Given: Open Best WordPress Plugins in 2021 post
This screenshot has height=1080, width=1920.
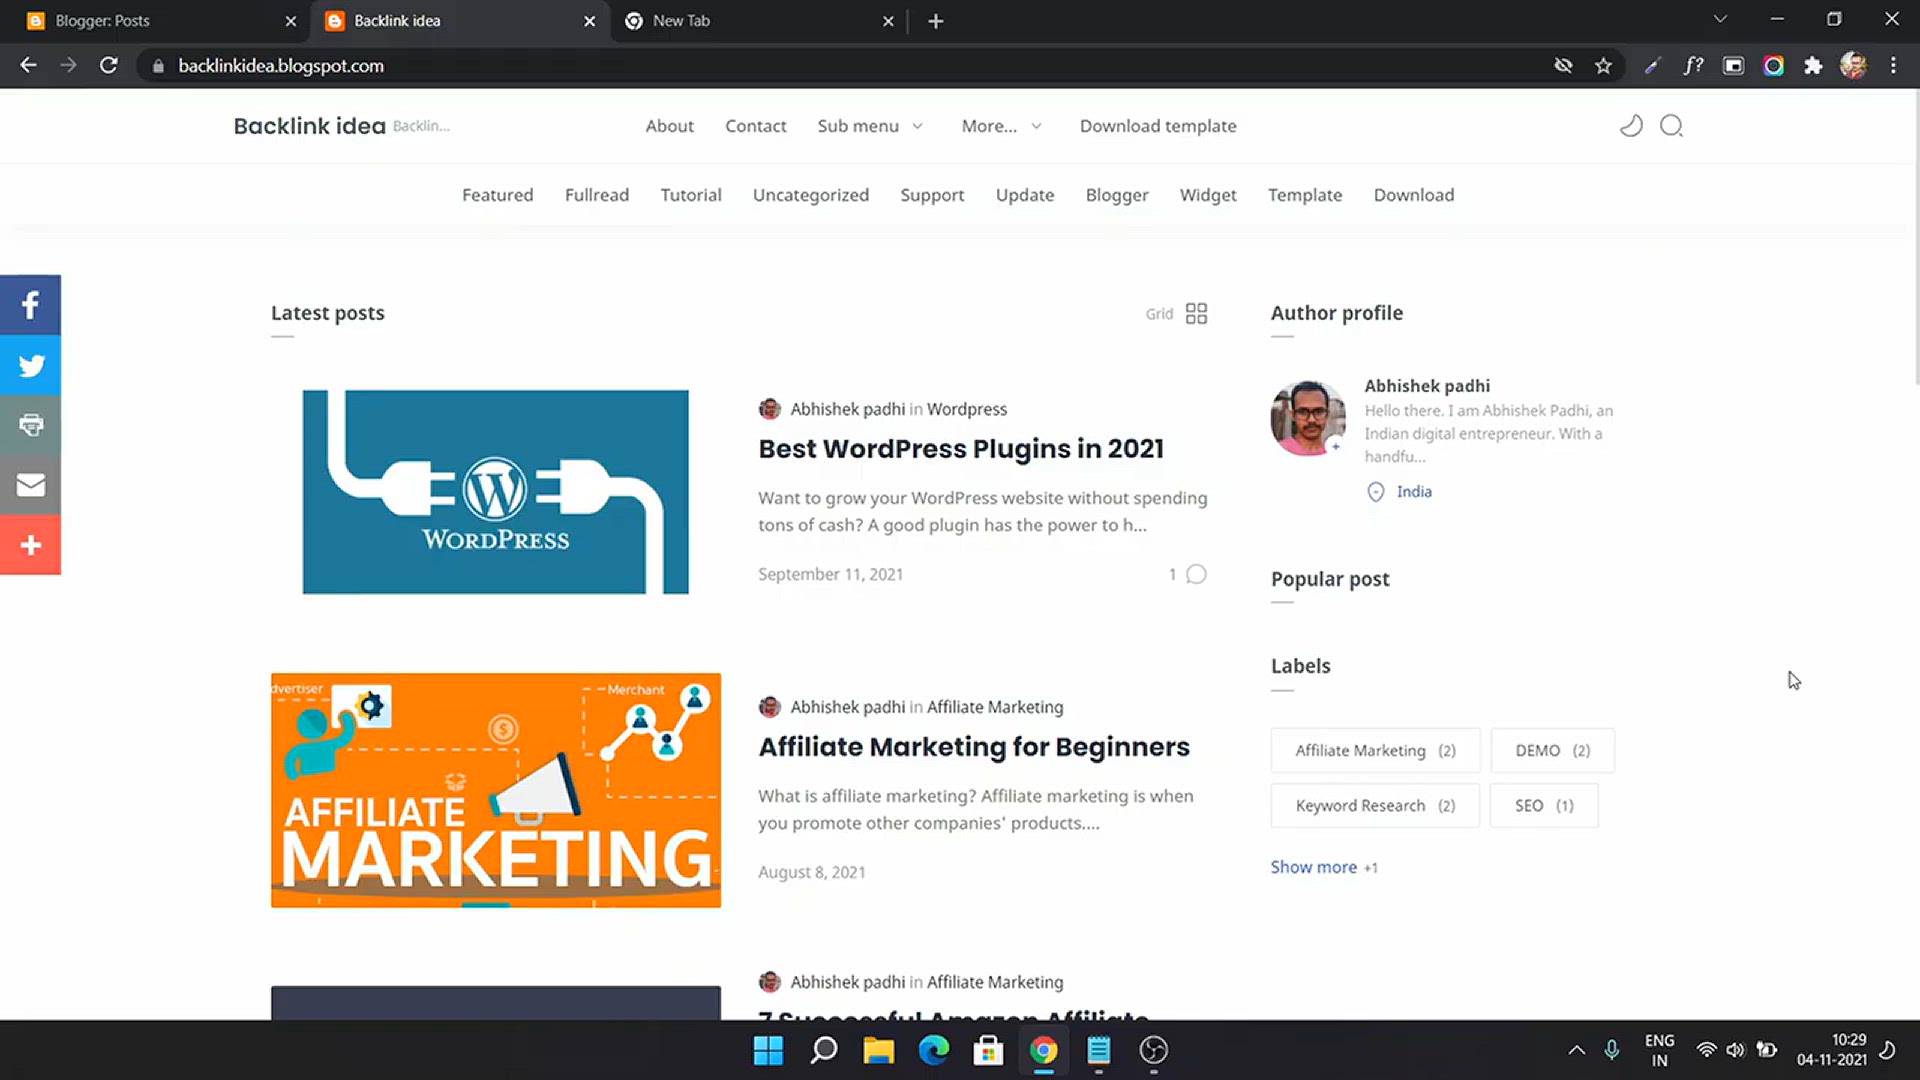Looking at the screenshot, I should [960, 449].
